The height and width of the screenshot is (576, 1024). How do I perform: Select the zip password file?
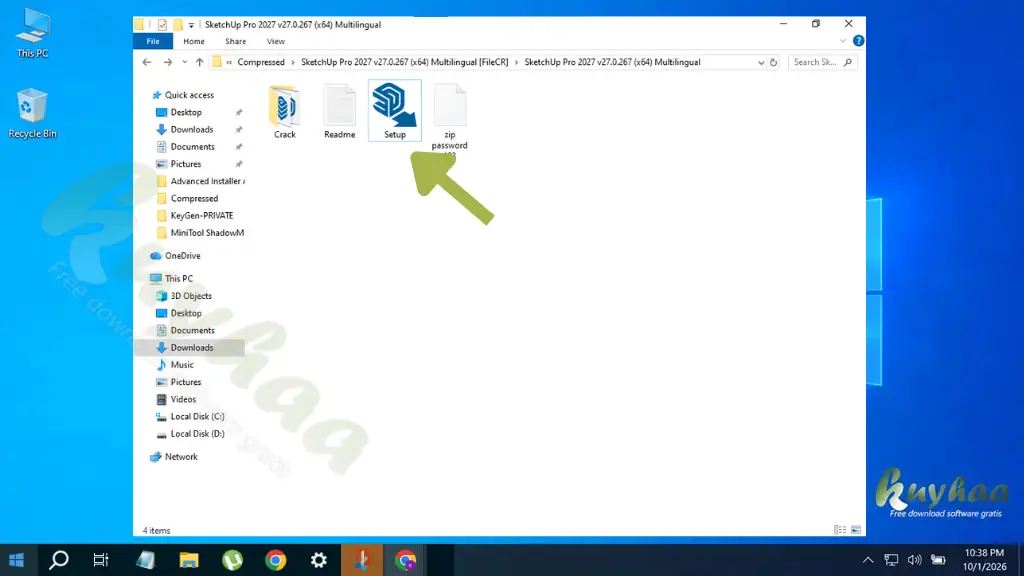coord(449,118)
